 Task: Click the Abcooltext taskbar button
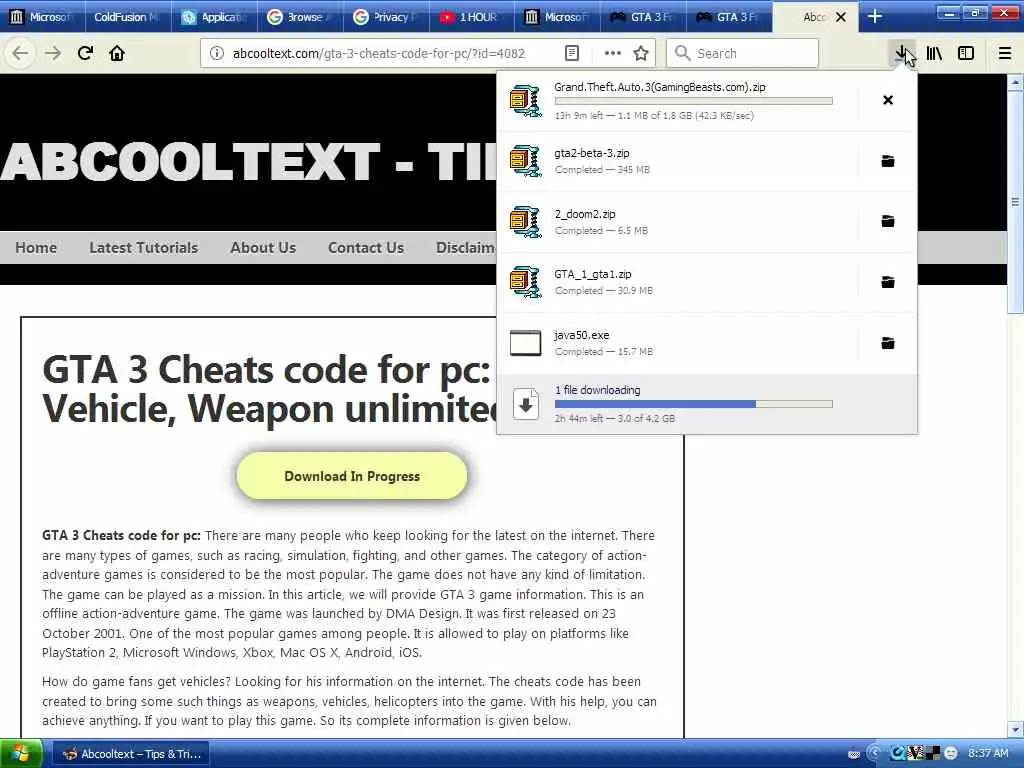tap(131, 754)
